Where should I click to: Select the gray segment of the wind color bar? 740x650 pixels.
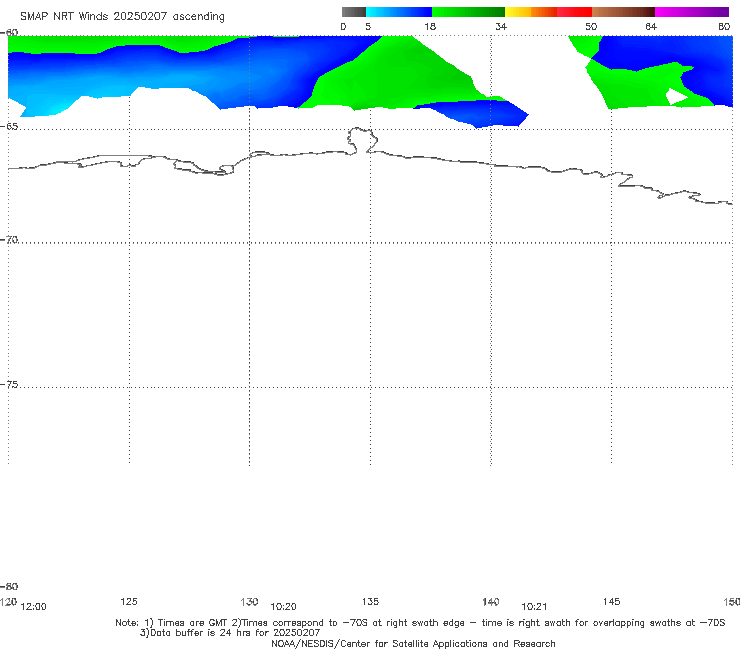tap(354, 12)
